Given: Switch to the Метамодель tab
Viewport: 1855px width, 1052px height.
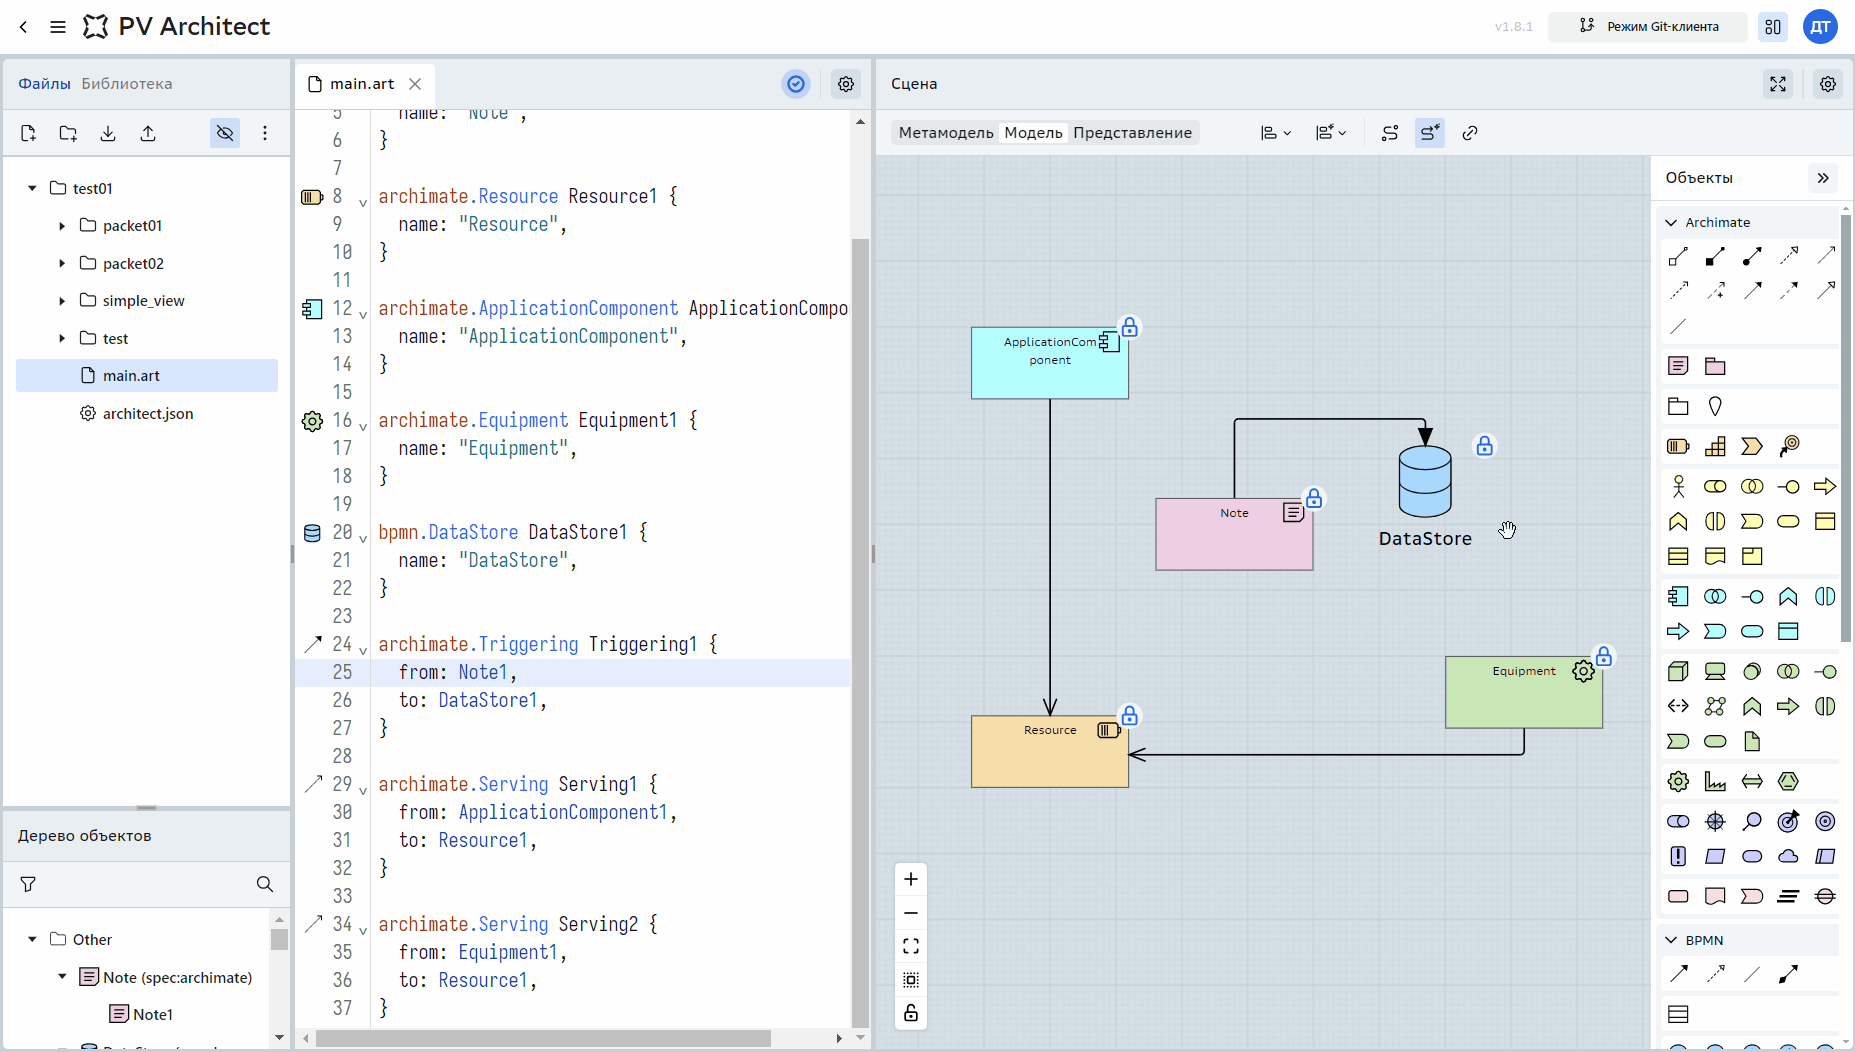Looking at the screenshot, I should (946, 133).
